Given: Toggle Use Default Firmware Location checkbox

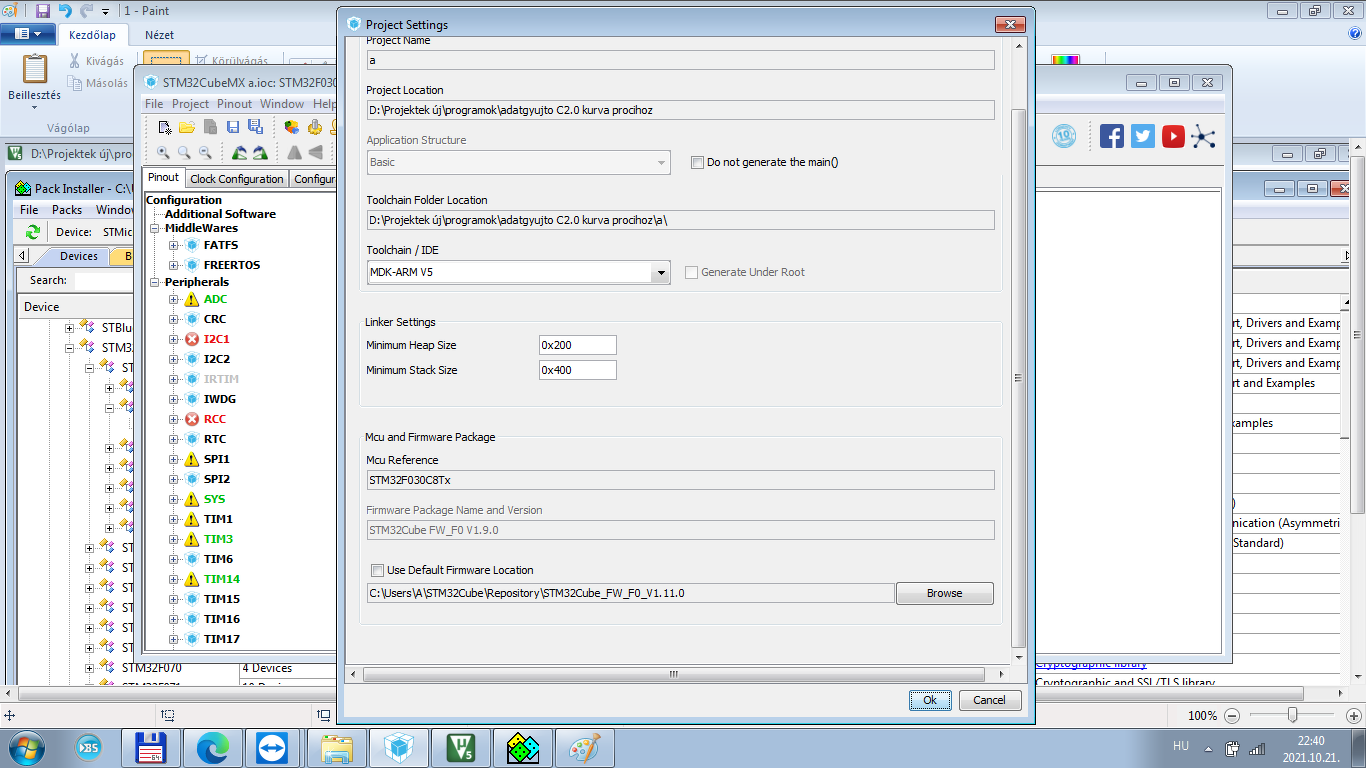Looking at the screenshot, I should click(377, 570).
